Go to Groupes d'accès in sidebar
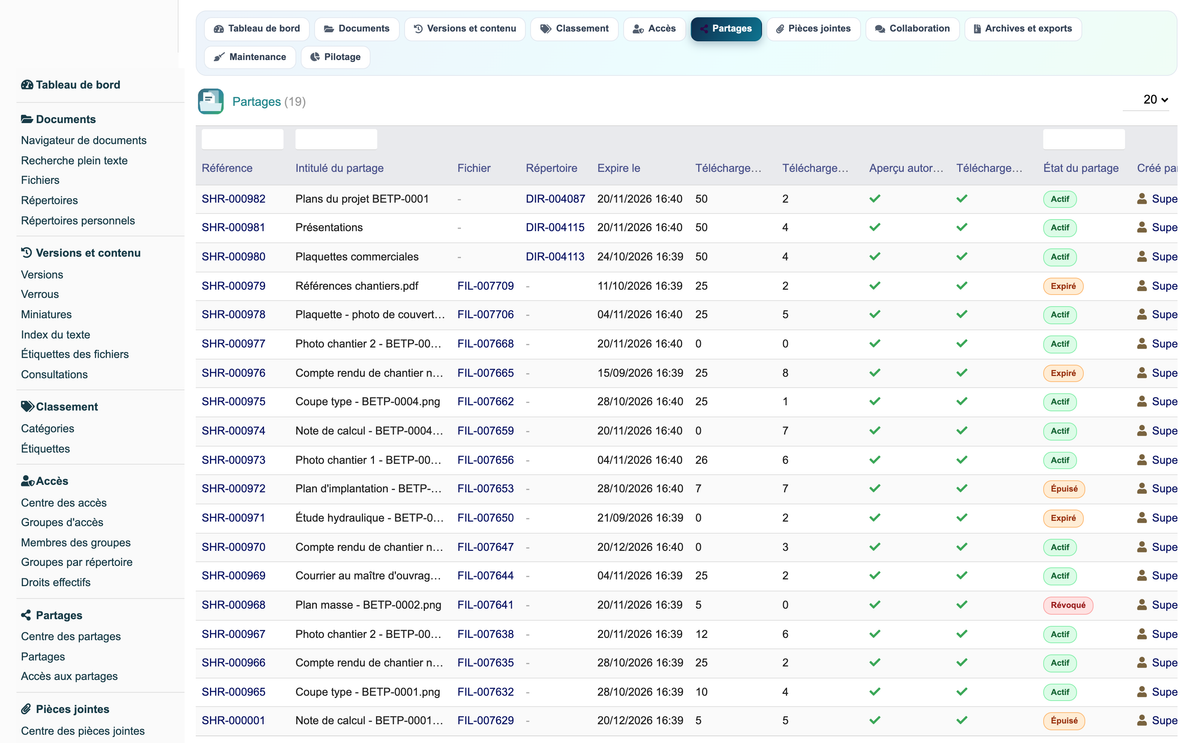 pyautogui.click(x=62, y=523)
